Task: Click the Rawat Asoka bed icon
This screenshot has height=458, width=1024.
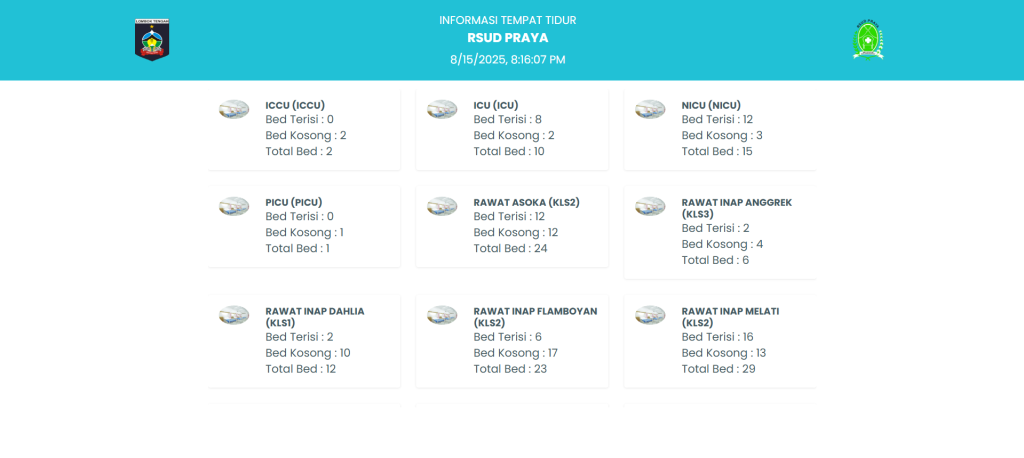Action: point(442,206)
